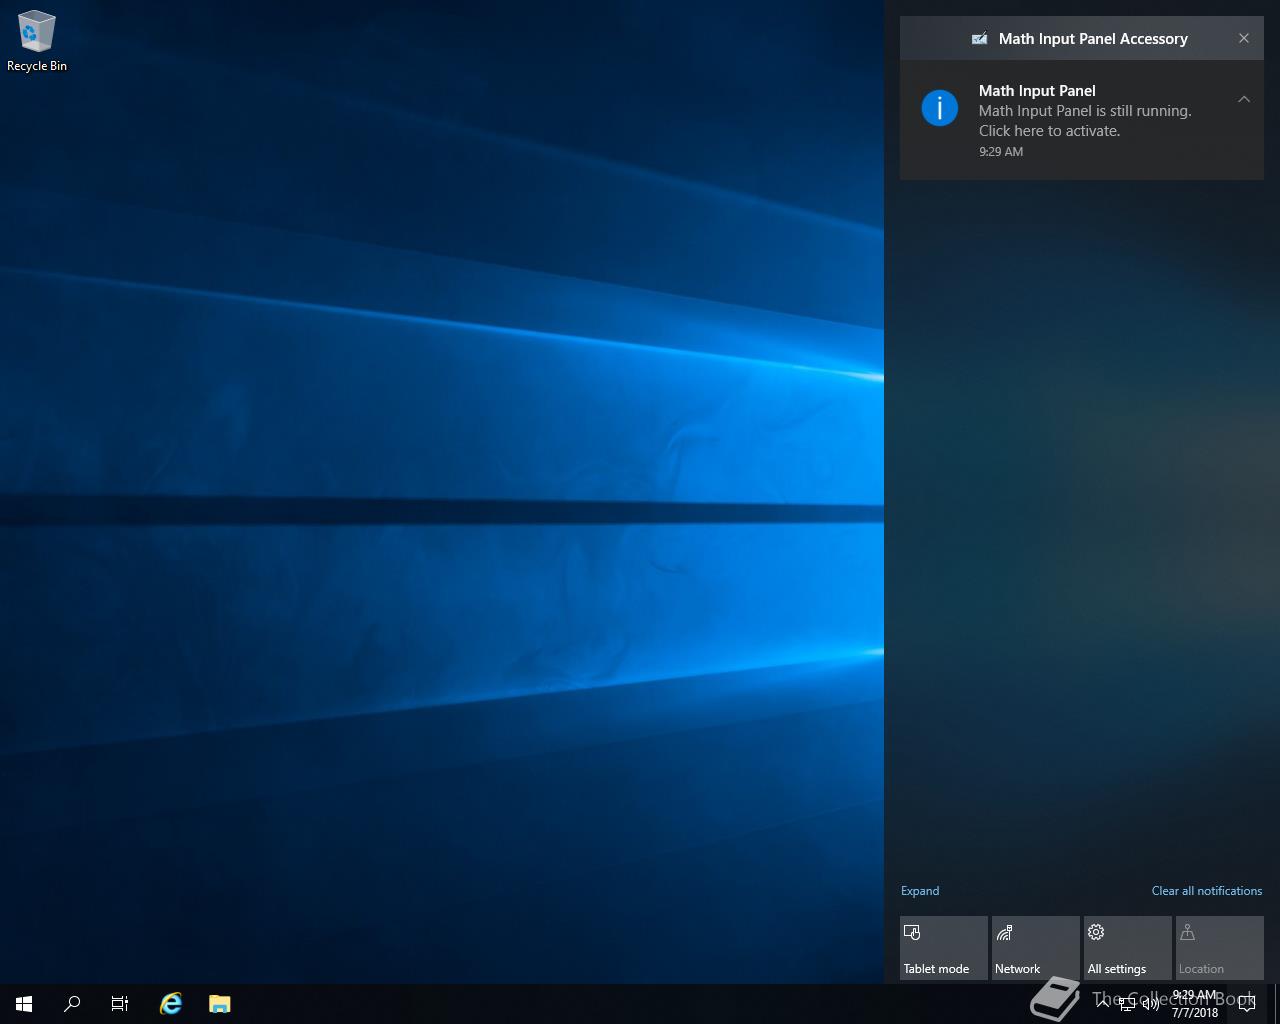Toggle the Location quick action tile

tap(1219, 948)
